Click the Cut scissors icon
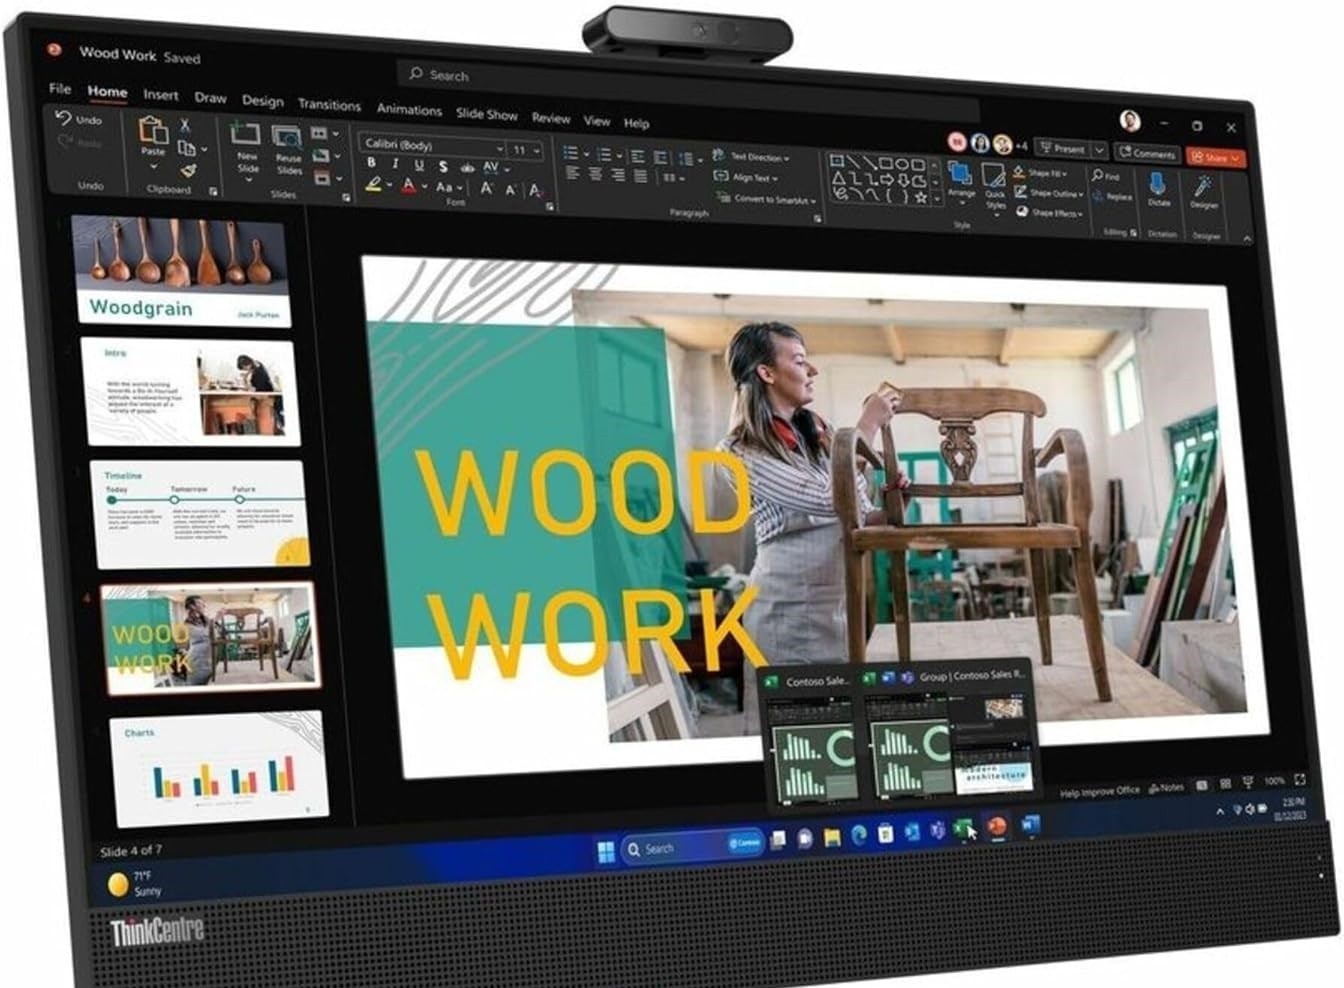This screenshot has width=1344, height=988. tap(185, 125)
